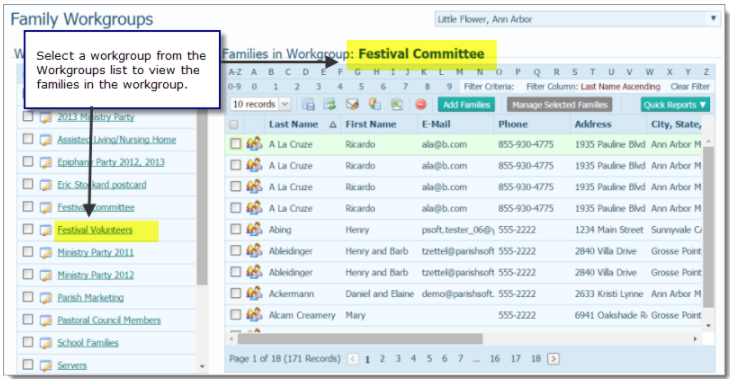Check the Abing family row checkbox
Screen dimensions: 730x379
[x=236, y=229]
